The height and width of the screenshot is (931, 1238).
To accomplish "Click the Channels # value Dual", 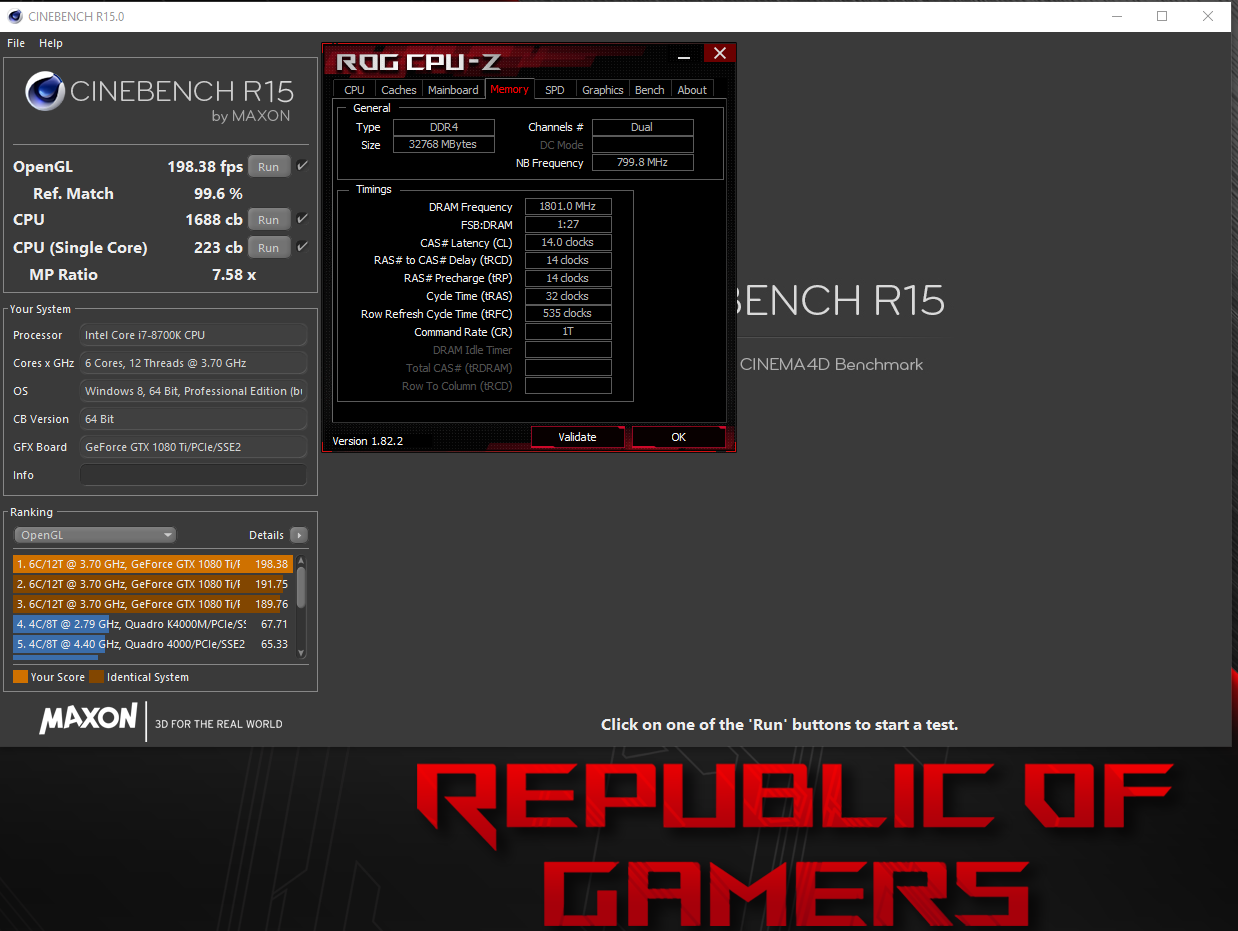I will coord(642,127).
